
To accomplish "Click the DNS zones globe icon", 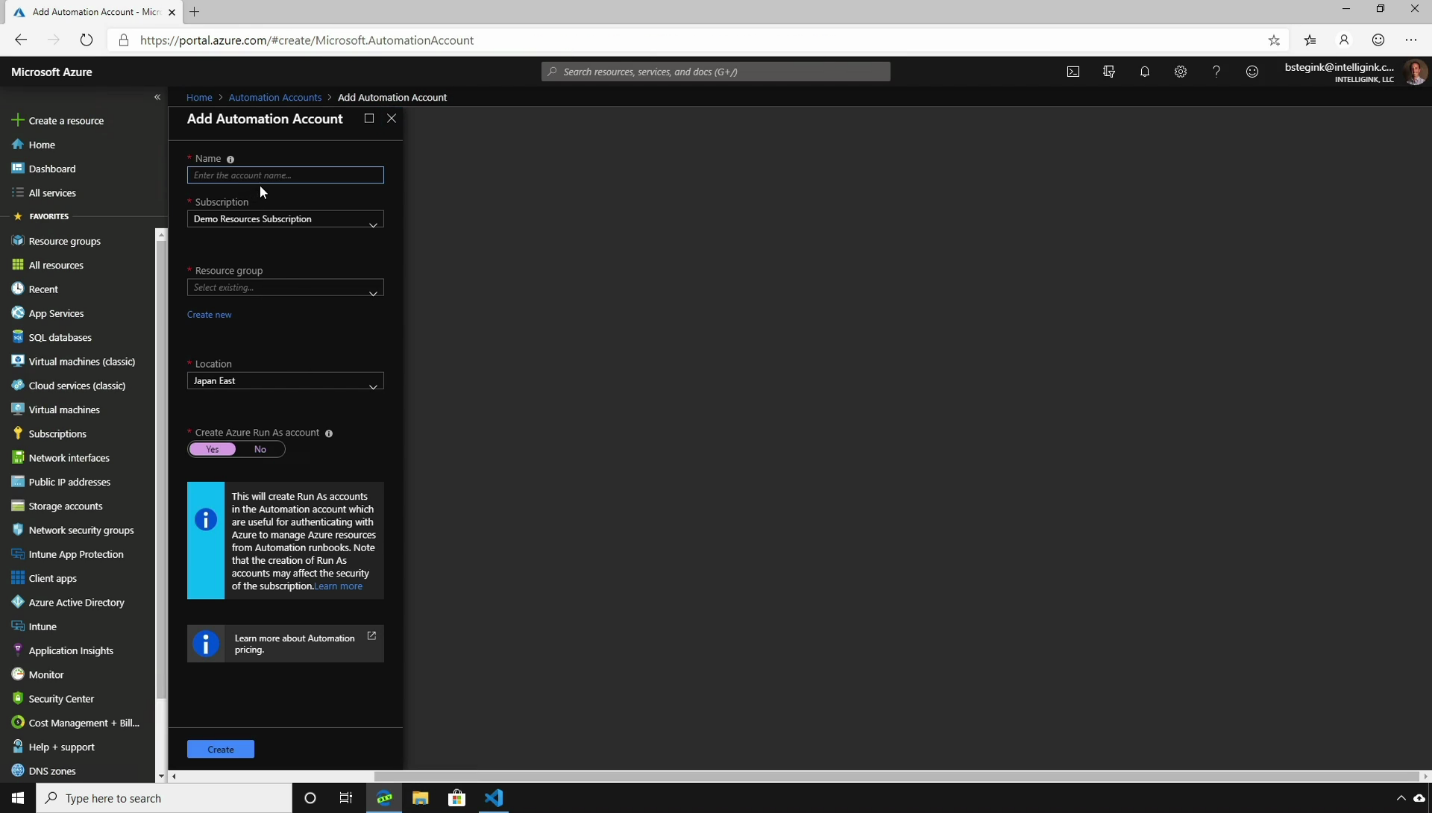I will click(17, 771).
